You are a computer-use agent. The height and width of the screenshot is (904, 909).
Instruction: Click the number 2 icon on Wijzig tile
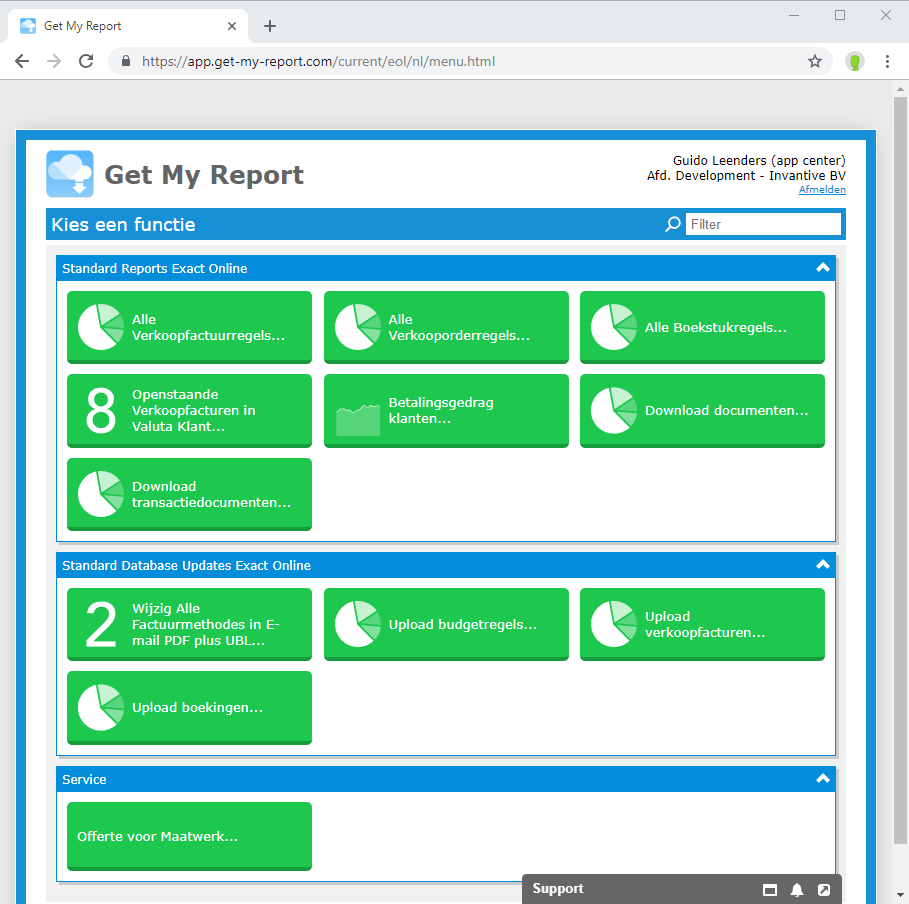click(101, 624)
